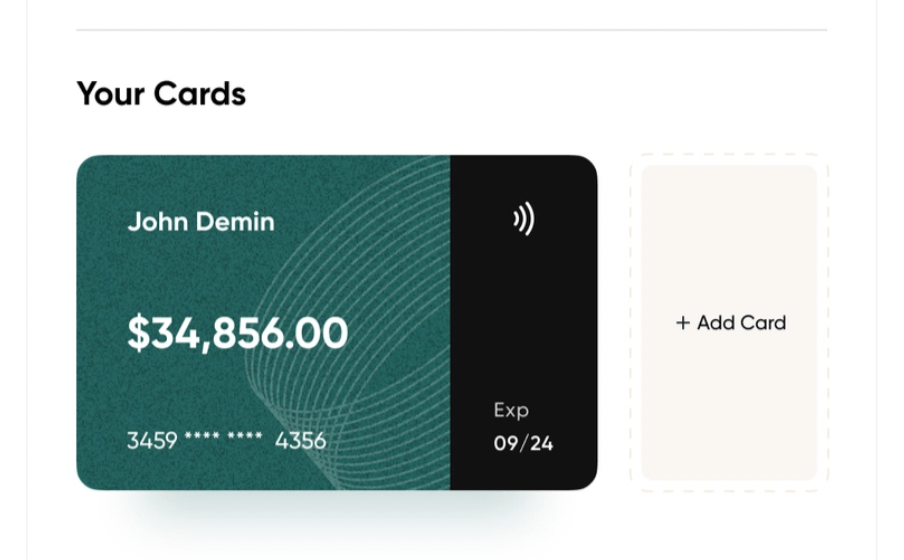
Task: Tap the contactless payment icon
Action: coord(523,221)
